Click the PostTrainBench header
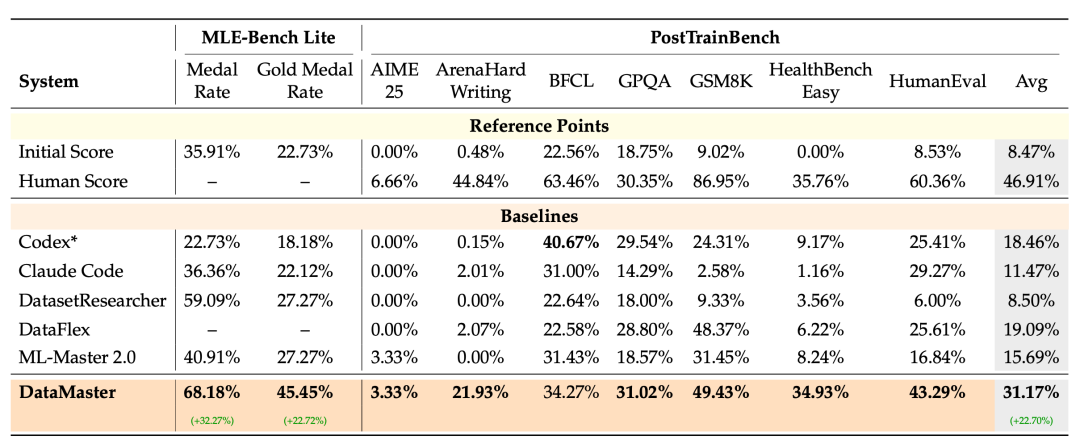1080x444 pixels. (x=715, y=37)
